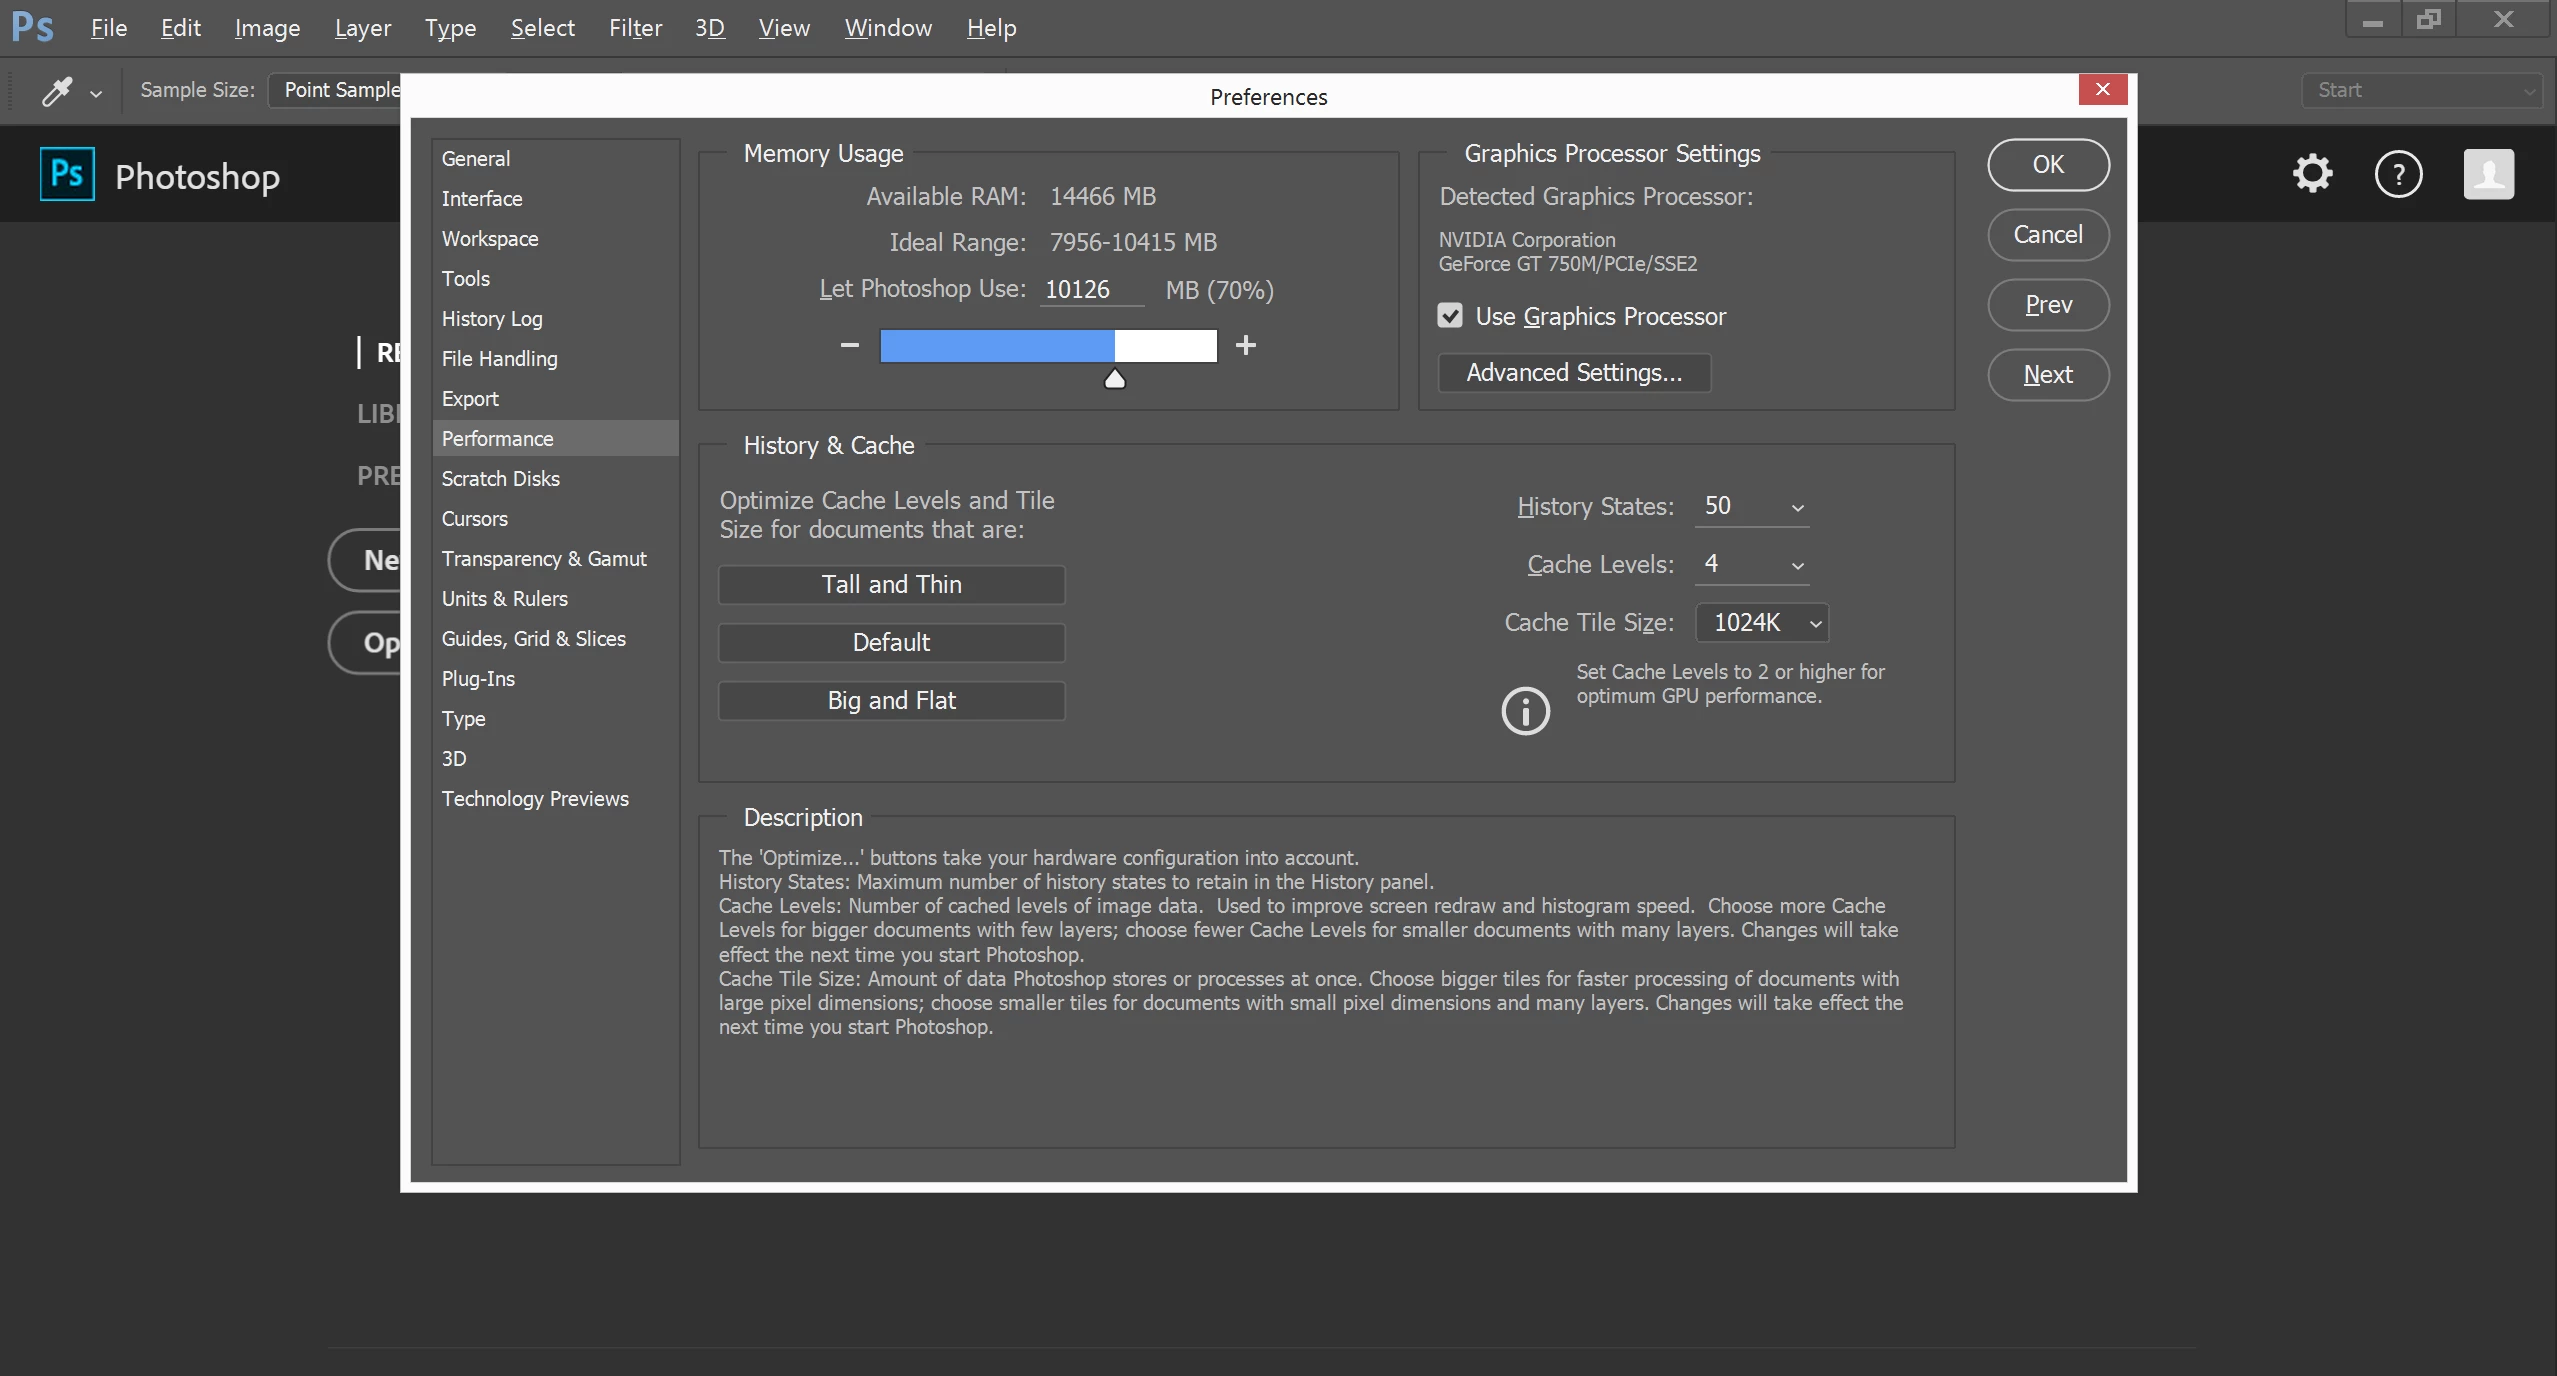Screen dimensions: 2557x1376
Task: Open the Filter menu
Action: click(x=635, y=28)
